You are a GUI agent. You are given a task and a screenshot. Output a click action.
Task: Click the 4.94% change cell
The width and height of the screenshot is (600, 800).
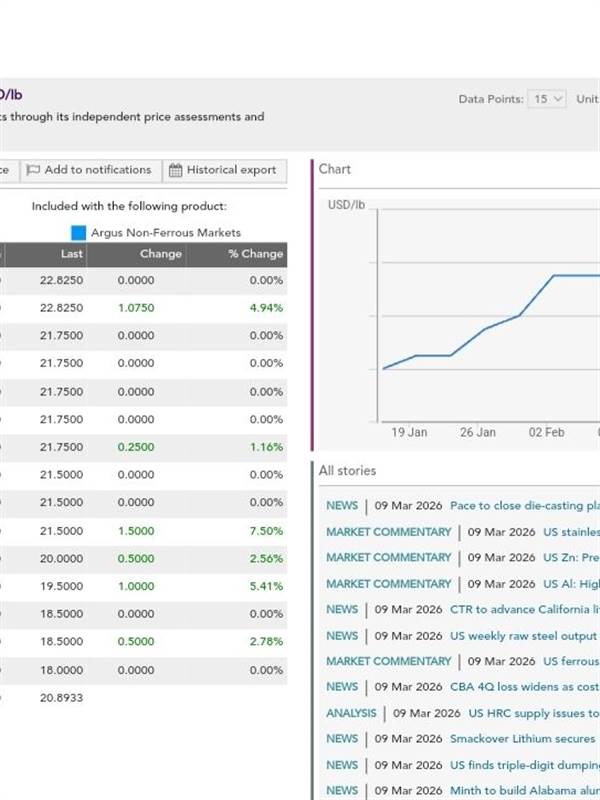coord(266,308)
